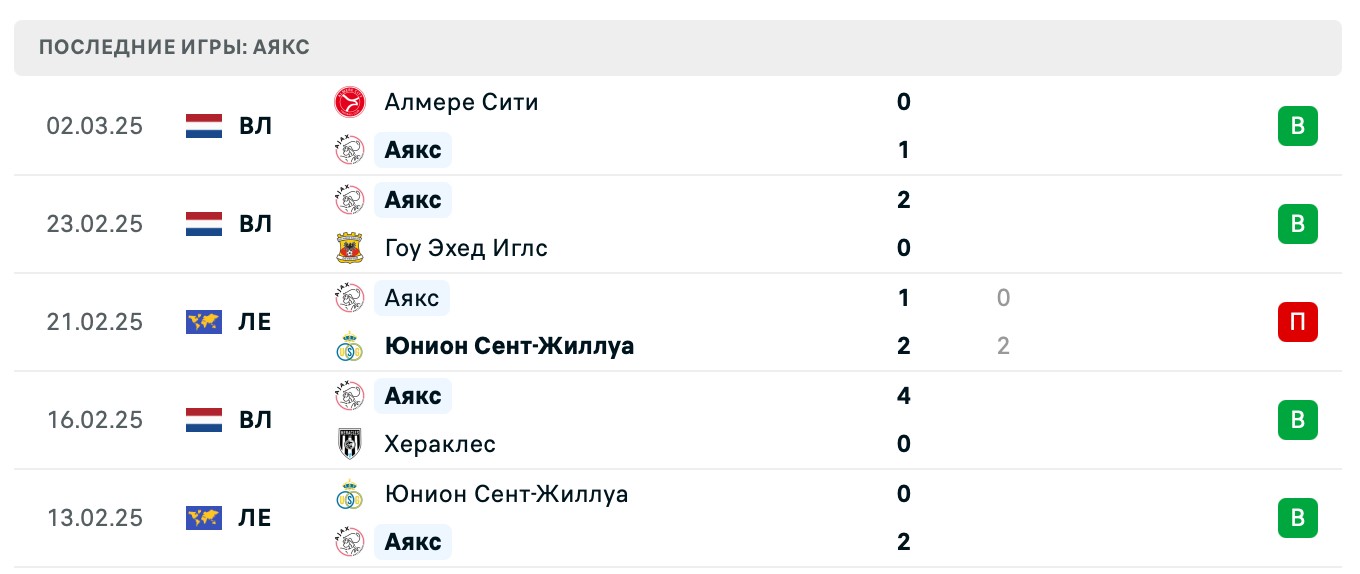Click Union Saint-Gilloise logo in 21.02.25 match
This screenshot has height=574, width=1360.
[x=349, y=346]
